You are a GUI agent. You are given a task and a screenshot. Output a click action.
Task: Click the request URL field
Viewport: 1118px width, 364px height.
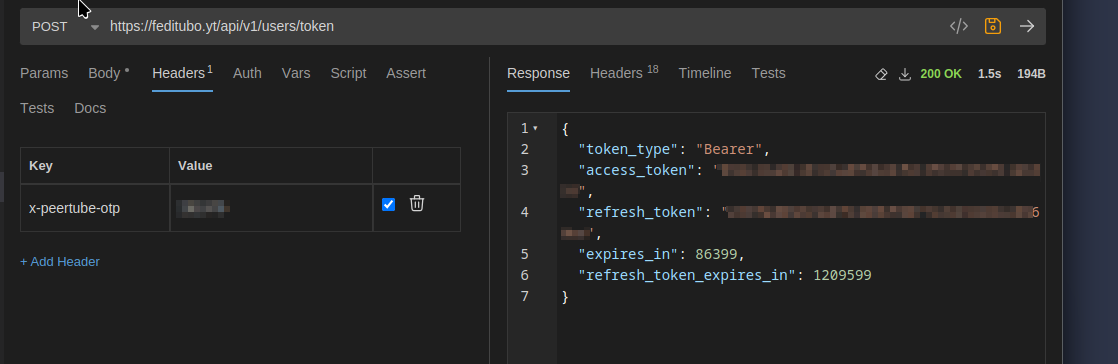[x=524, y=26]
